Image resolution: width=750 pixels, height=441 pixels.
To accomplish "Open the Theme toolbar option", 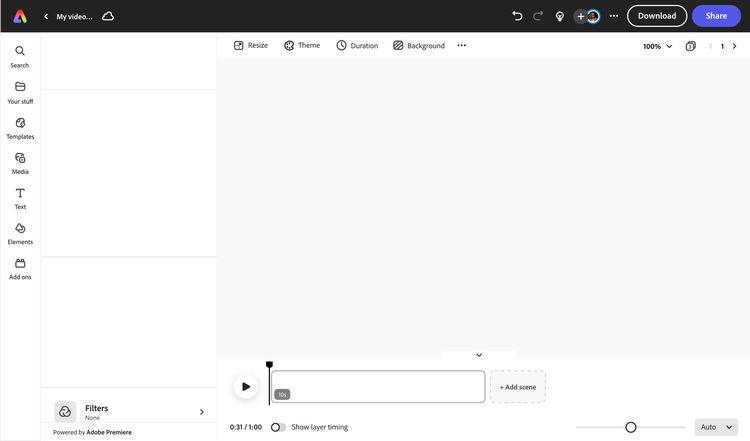I will tap(302, 46).
